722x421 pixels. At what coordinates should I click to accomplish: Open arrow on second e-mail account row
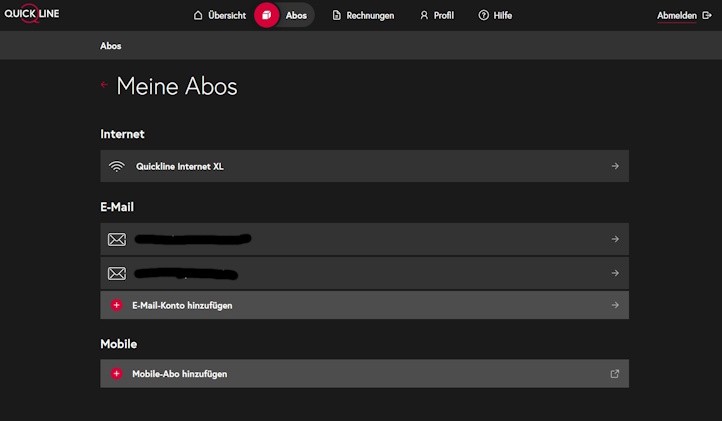tap(615, 273)
